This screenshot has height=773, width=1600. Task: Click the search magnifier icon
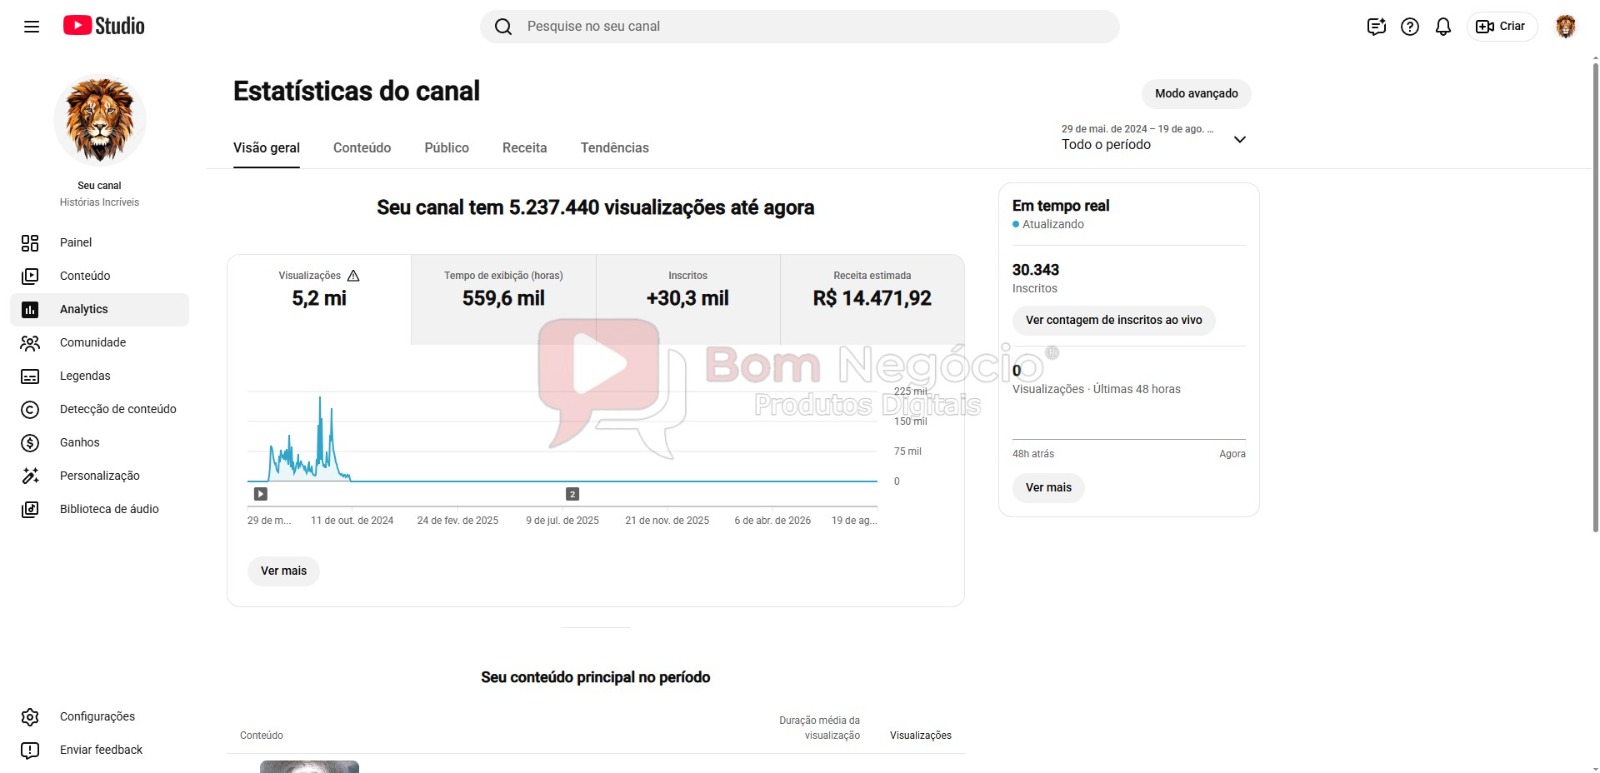click(503, 27)
